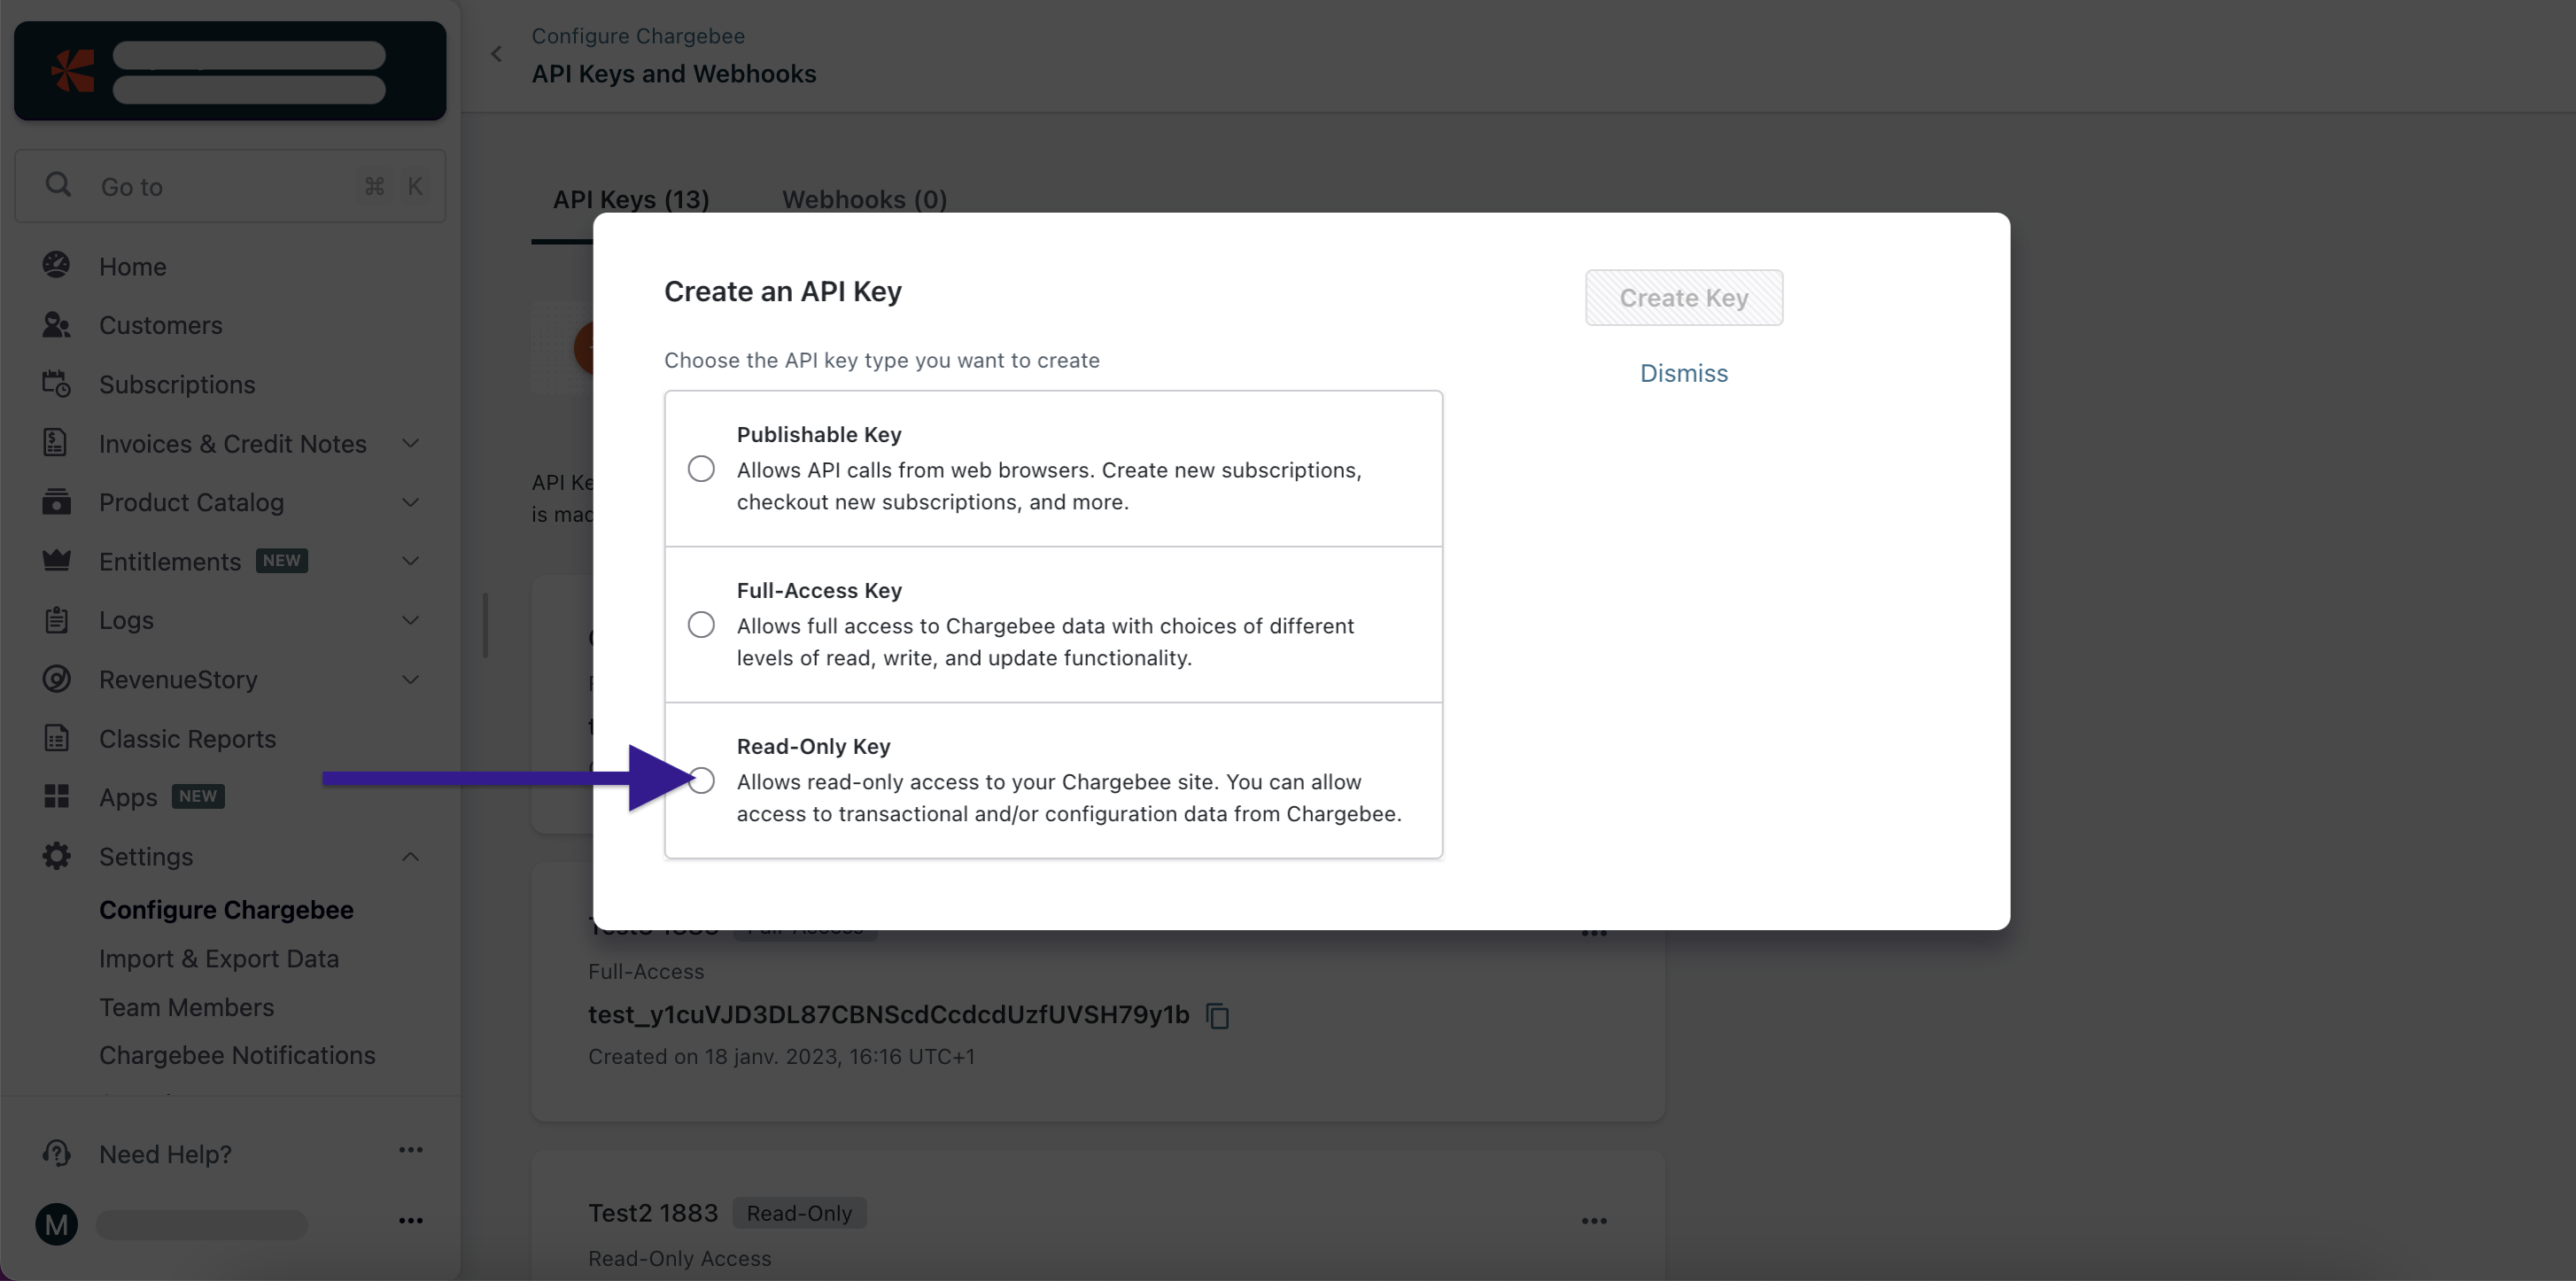
Task: Click the Apps grid icon
Action: tap(56, 796)
